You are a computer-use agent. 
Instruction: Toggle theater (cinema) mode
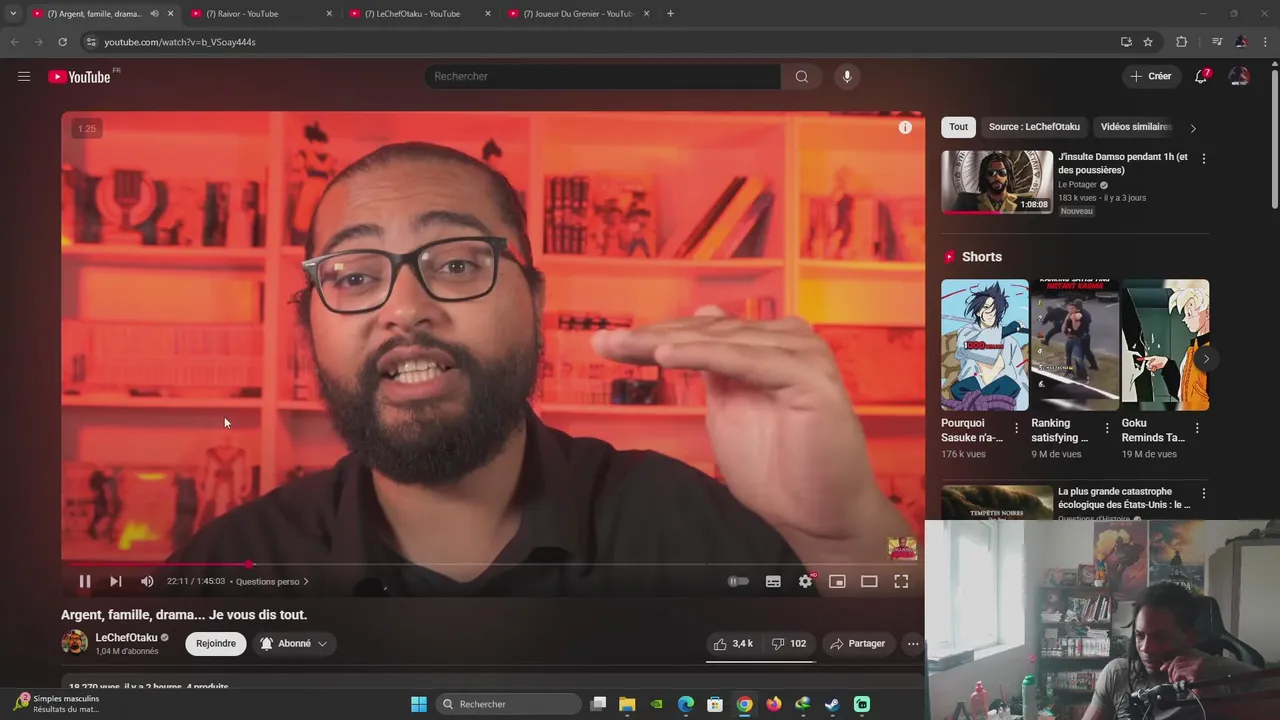pos(869,581)
